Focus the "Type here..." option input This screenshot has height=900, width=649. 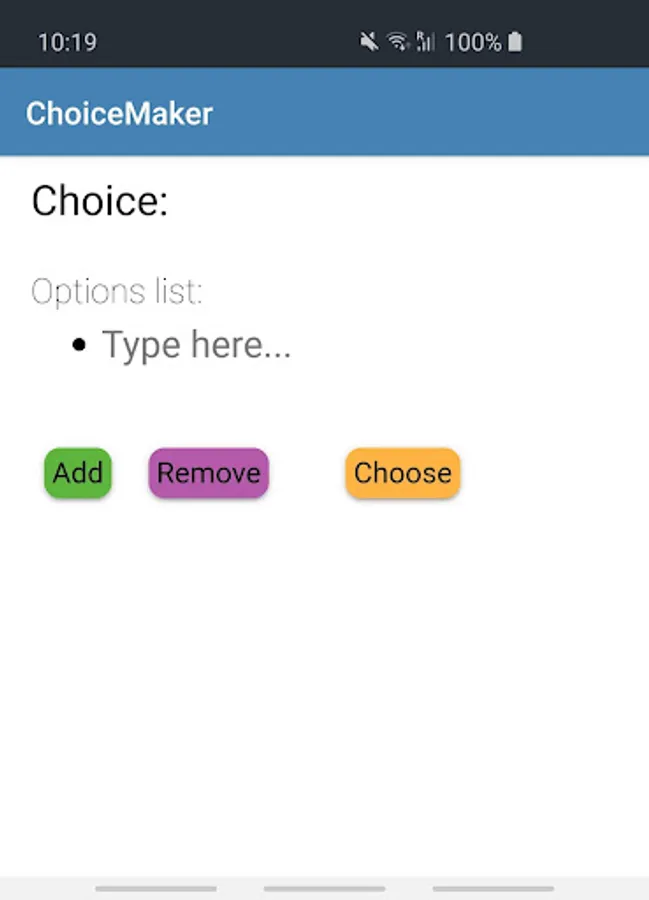(197, 345)
